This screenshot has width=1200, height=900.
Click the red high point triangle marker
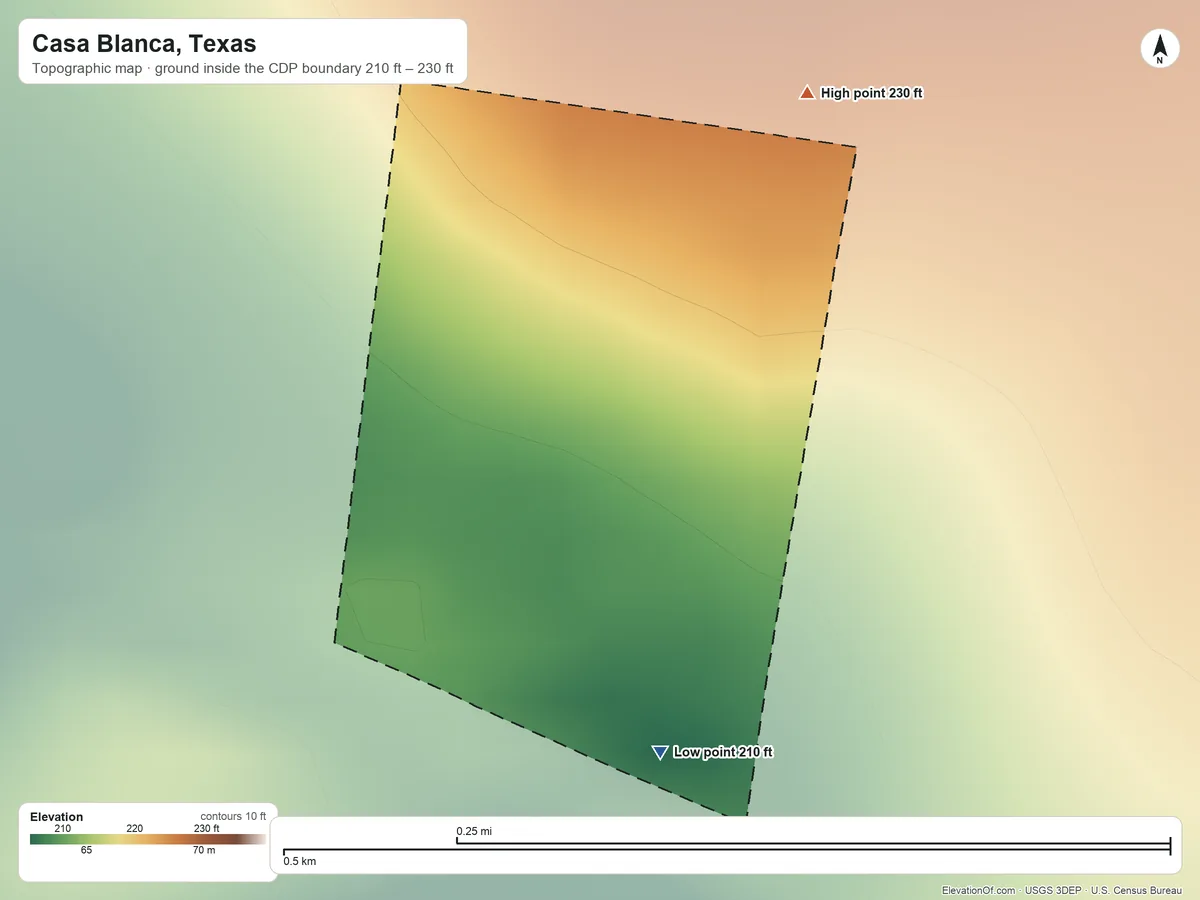[x=807, y=93]
